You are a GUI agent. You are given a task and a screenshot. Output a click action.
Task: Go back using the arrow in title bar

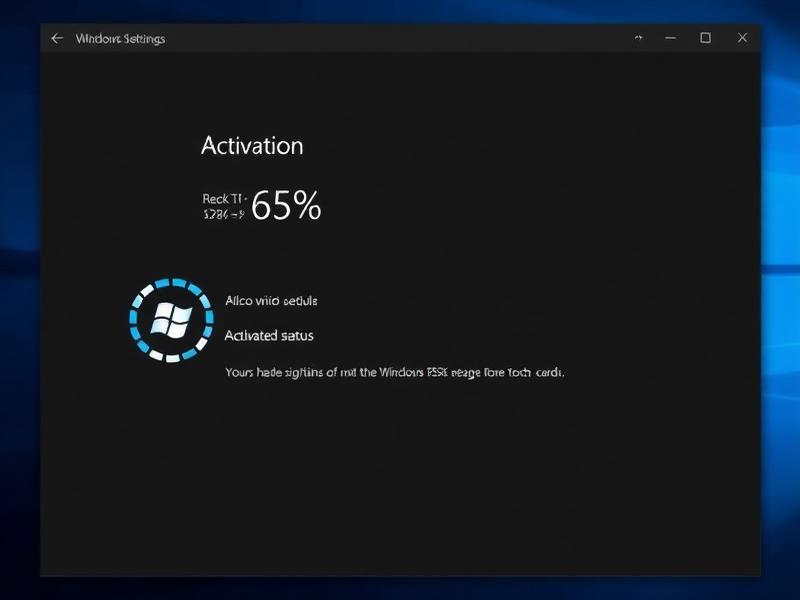click(x=57, y=38)
